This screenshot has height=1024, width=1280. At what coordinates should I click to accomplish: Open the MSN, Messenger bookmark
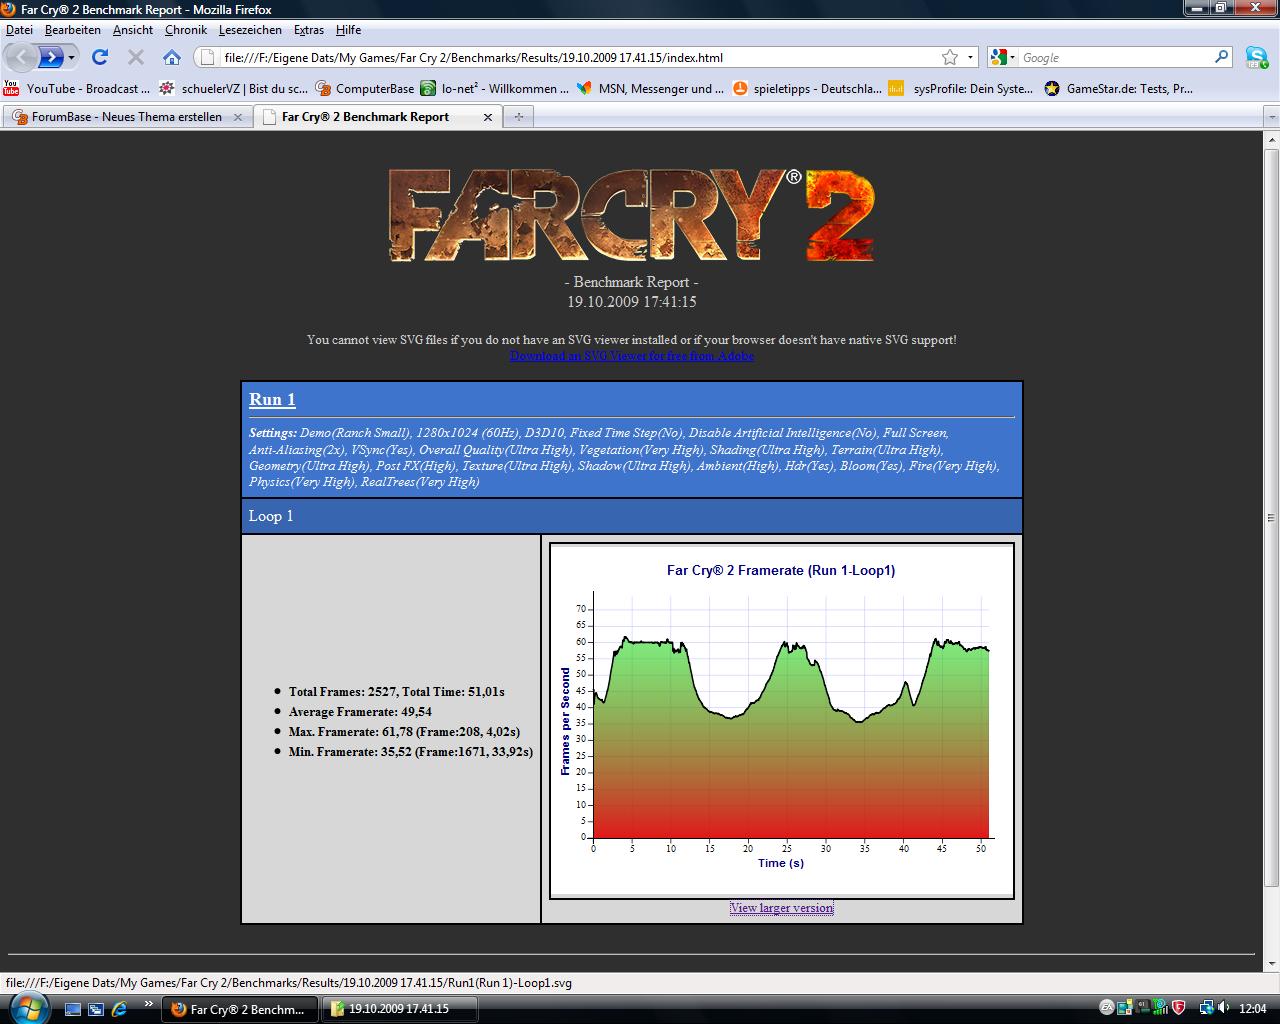coord(651,88)
